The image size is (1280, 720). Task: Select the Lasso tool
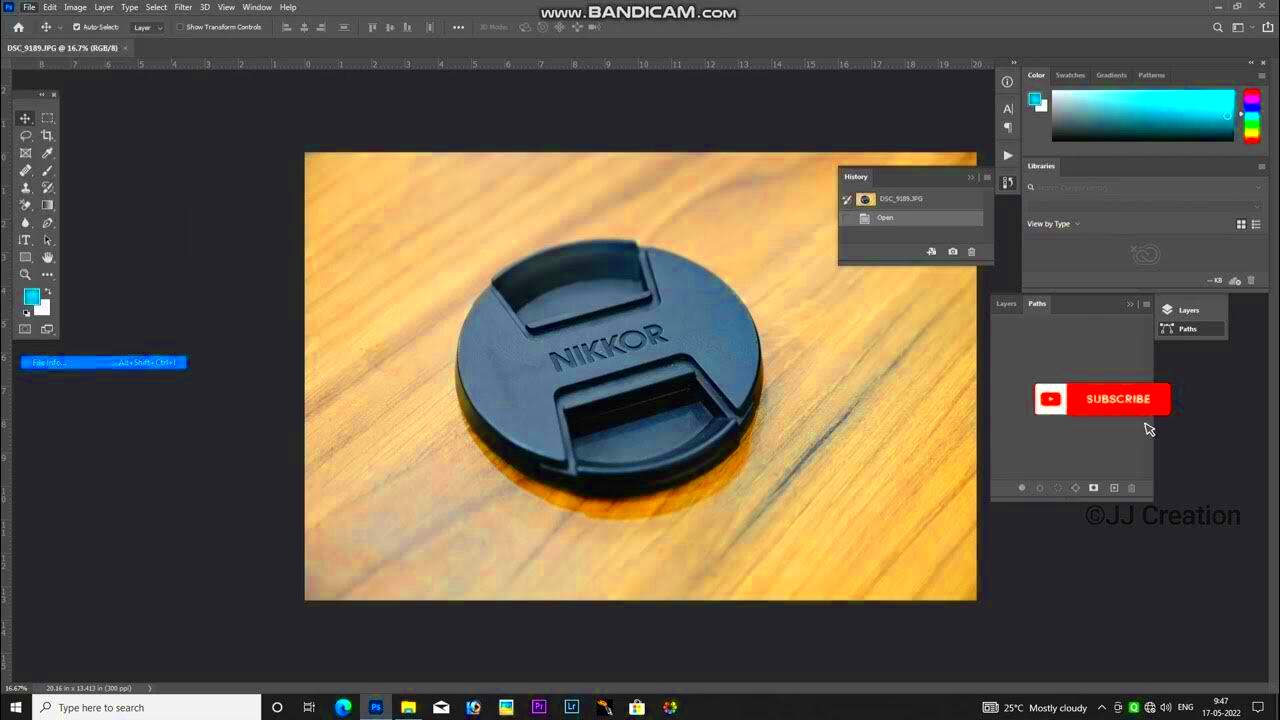tap(26, 136)
